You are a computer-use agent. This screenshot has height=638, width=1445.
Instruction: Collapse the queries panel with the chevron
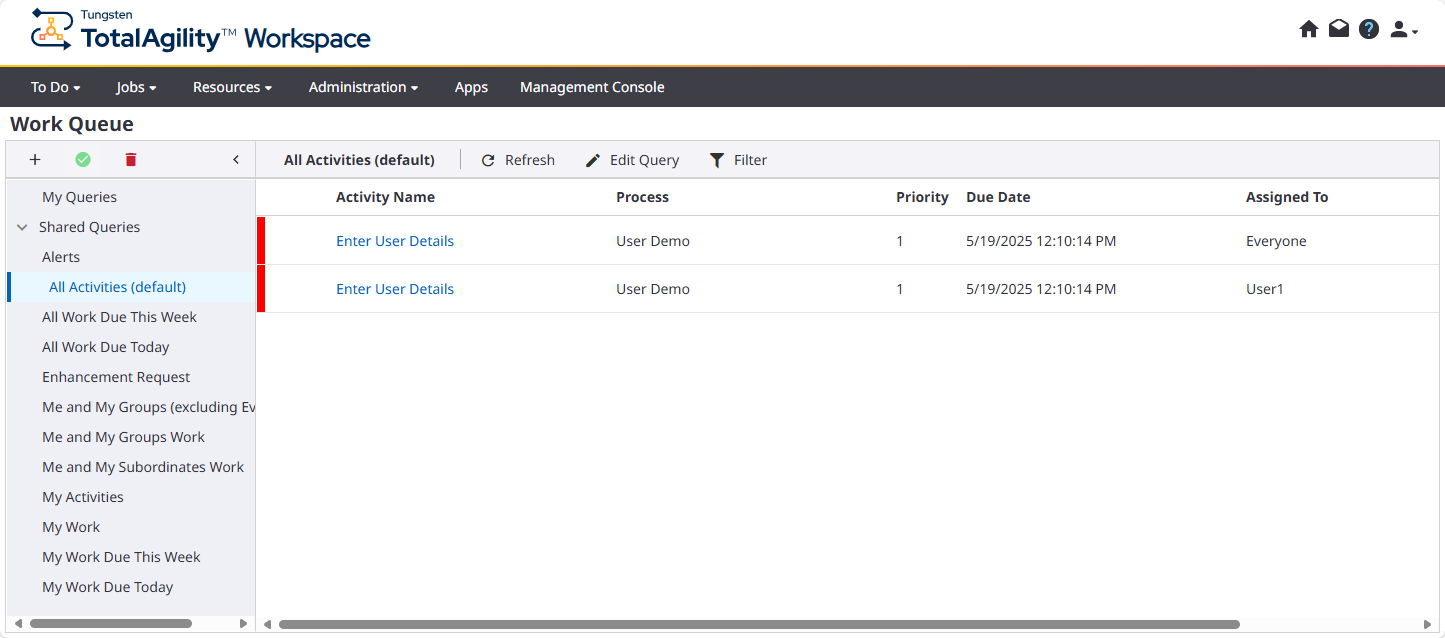pos(236,159)
